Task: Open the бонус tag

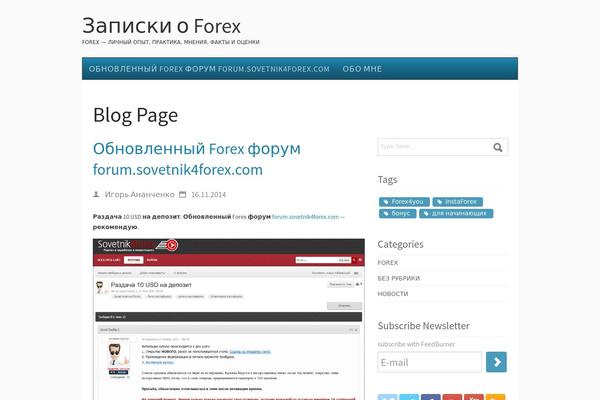Action: click(398, 214)
